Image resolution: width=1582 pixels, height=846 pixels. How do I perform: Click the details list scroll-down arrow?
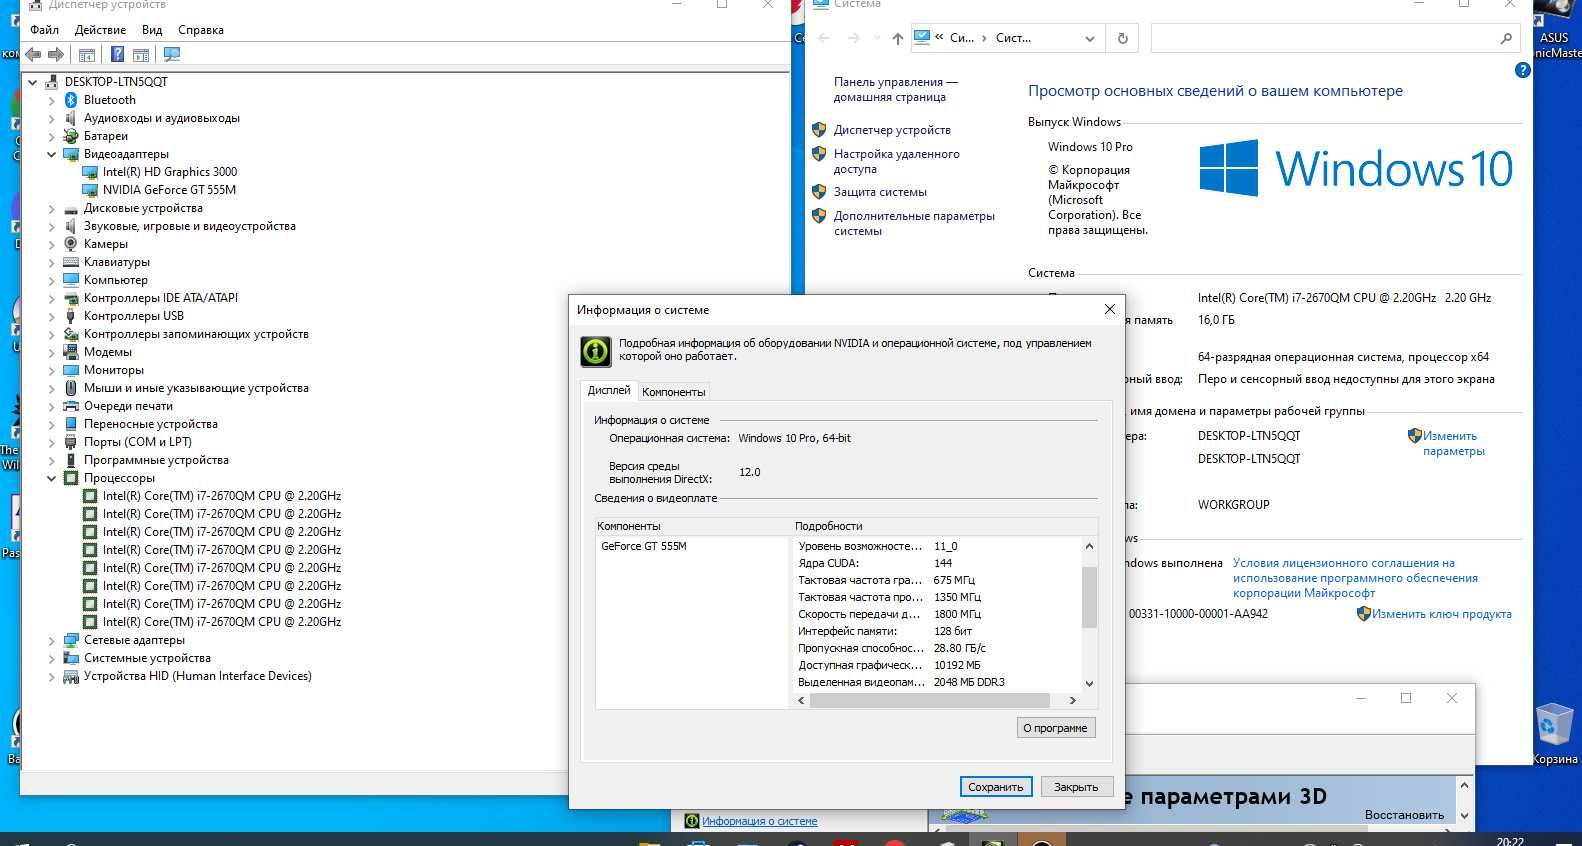[x=1089, y=684]
